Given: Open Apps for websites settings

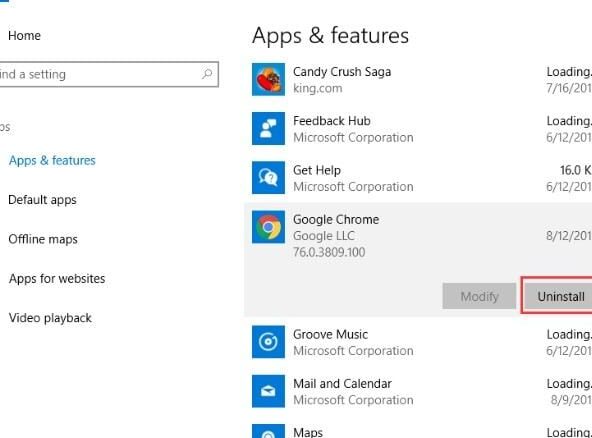Looking at the screenshot, I should click(57, 279).
